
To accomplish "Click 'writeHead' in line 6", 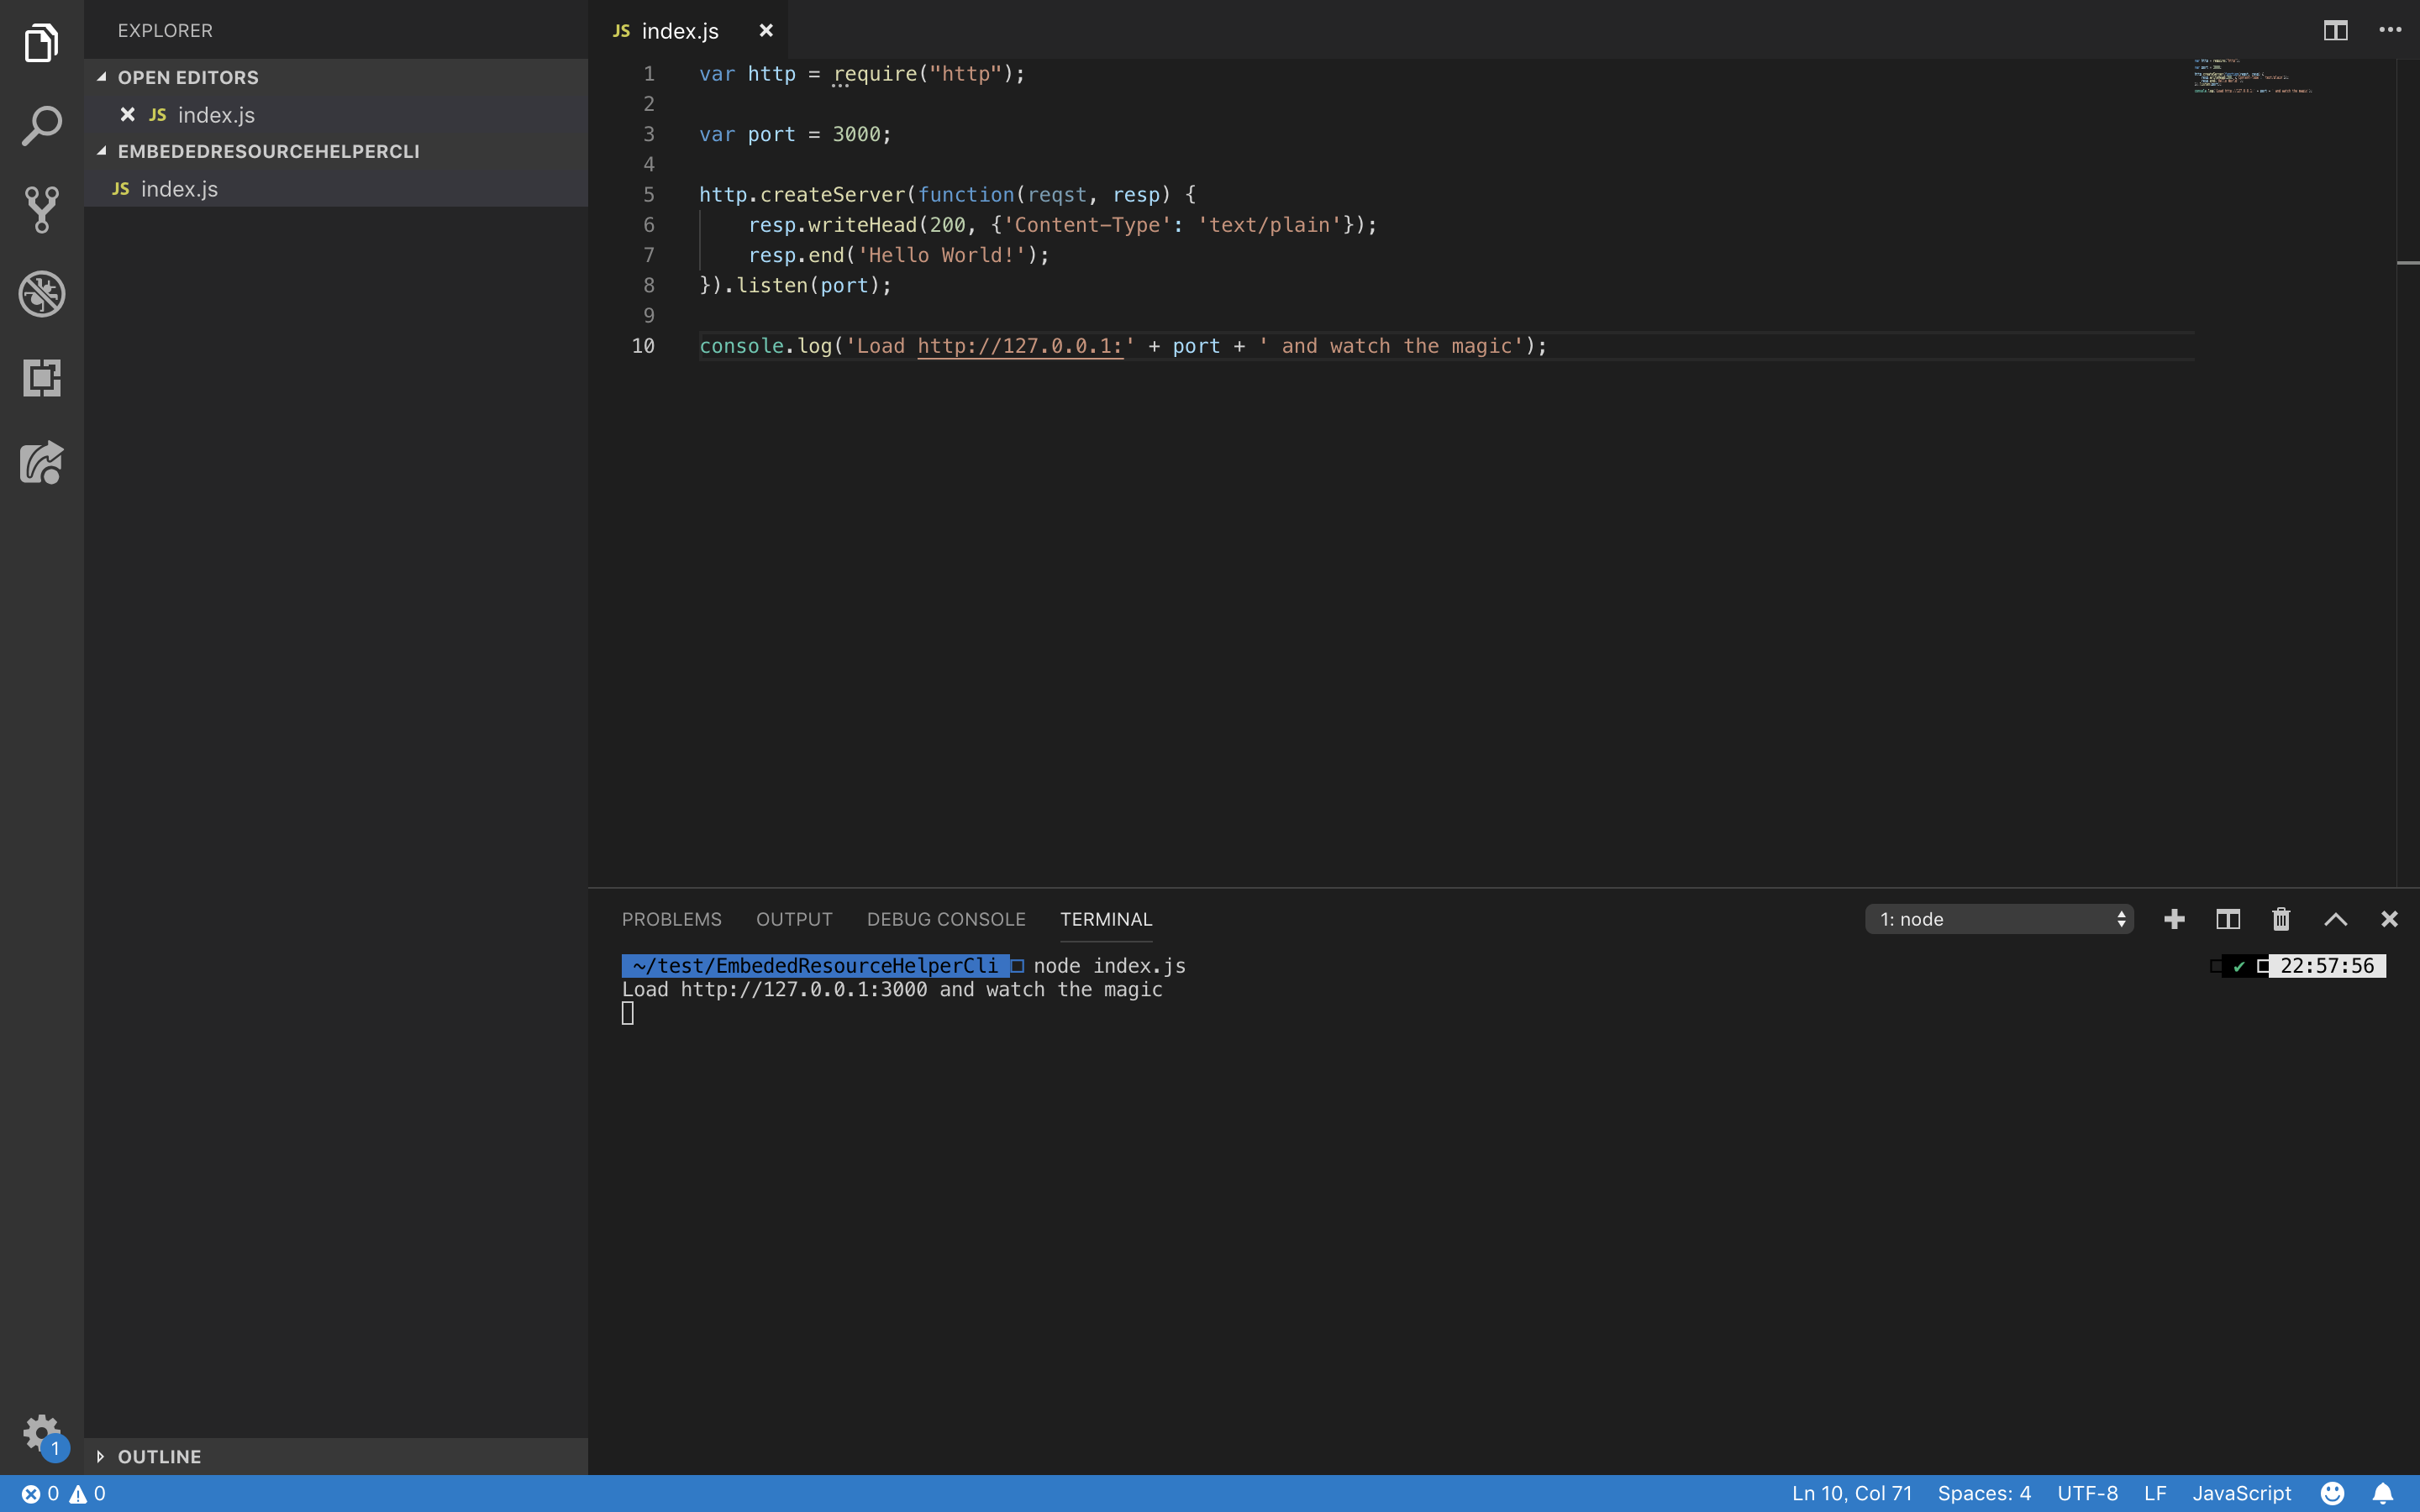I will pyautogui.click(x=862, y=225).
